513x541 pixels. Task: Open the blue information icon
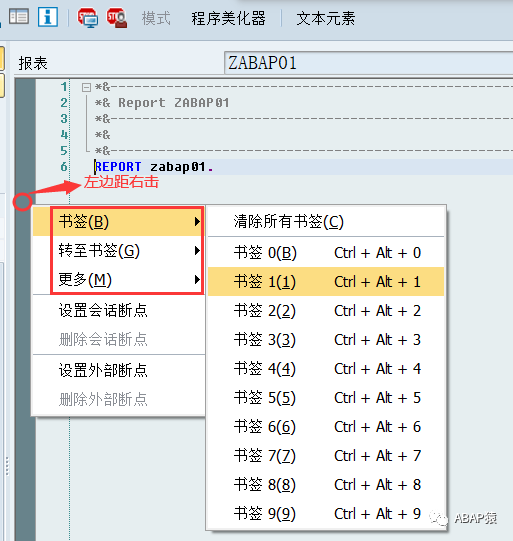[x=48, y=17]
